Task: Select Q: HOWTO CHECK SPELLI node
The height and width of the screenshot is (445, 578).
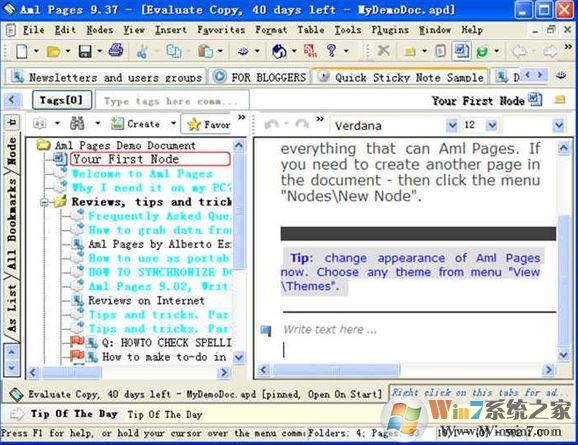Action: [167, 343]
